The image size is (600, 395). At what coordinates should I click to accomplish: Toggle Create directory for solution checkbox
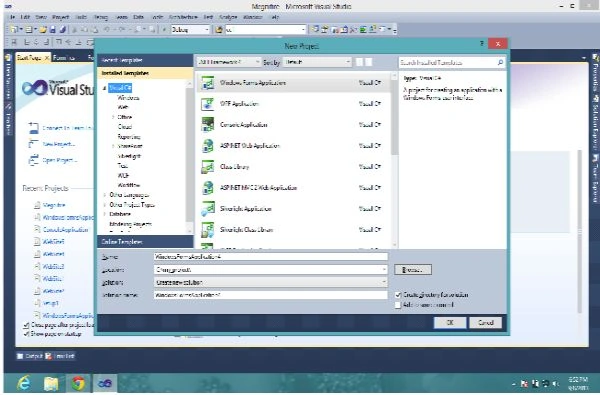(x=398, y=295)
